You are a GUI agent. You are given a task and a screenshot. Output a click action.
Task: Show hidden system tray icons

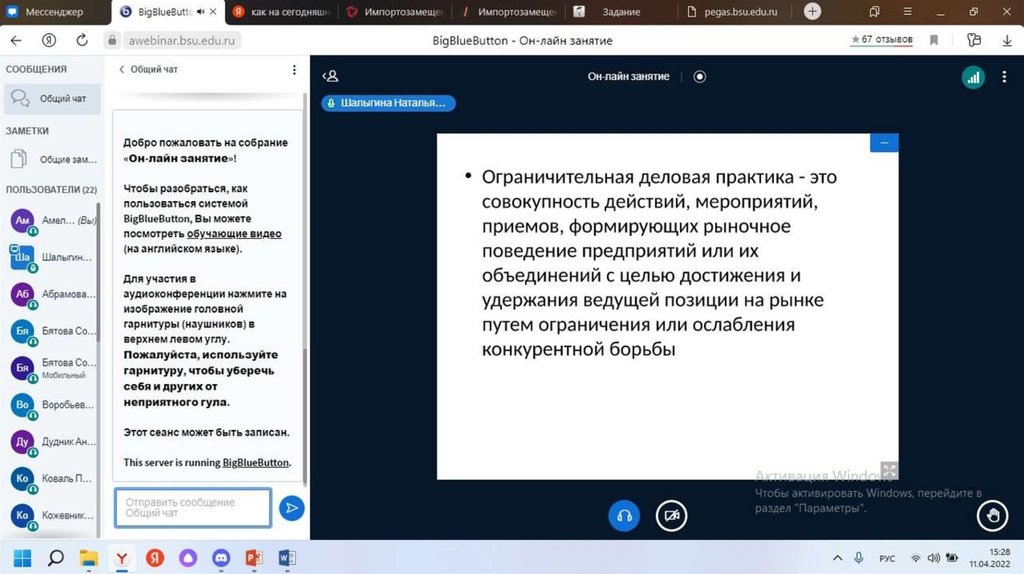coord(837,558)
